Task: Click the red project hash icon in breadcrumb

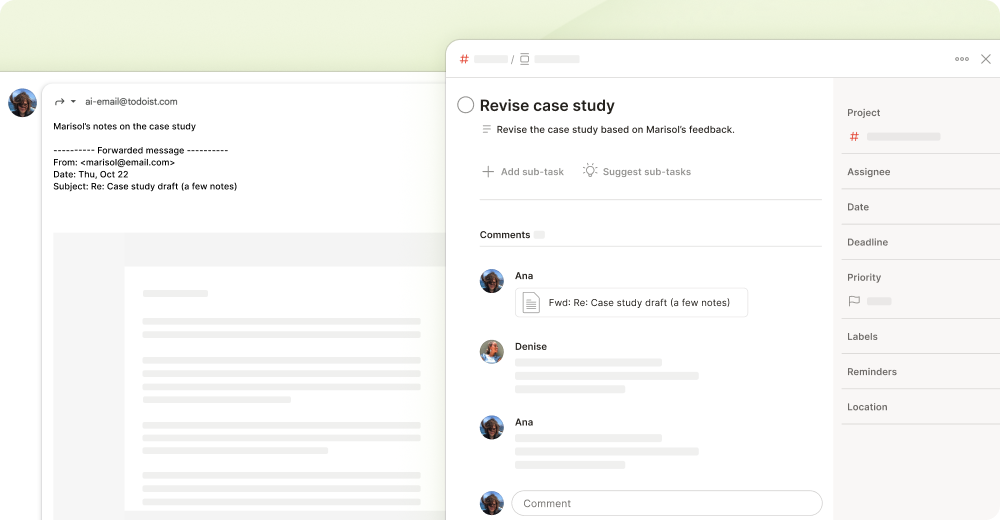Action: (x=464, y=59)
